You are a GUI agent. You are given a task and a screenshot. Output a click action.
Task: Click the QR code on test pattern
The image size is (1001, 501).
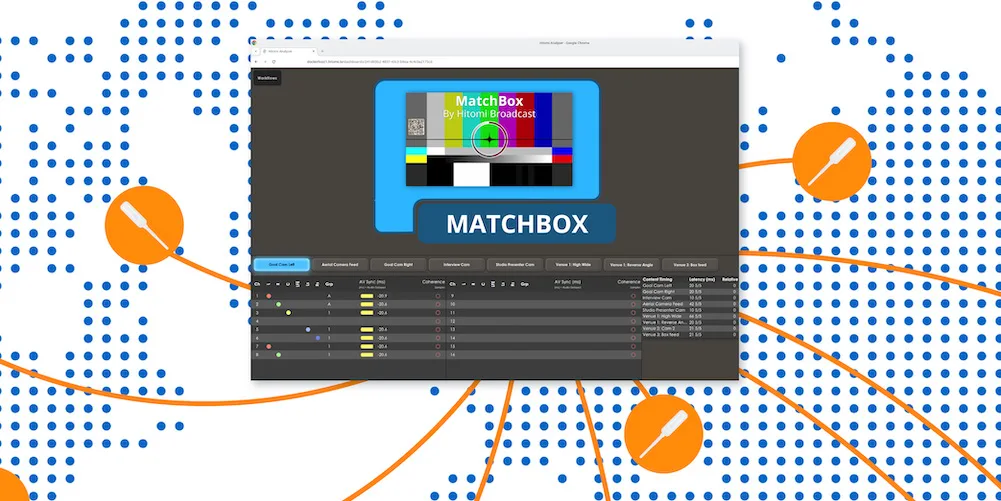tap(416, 127)
